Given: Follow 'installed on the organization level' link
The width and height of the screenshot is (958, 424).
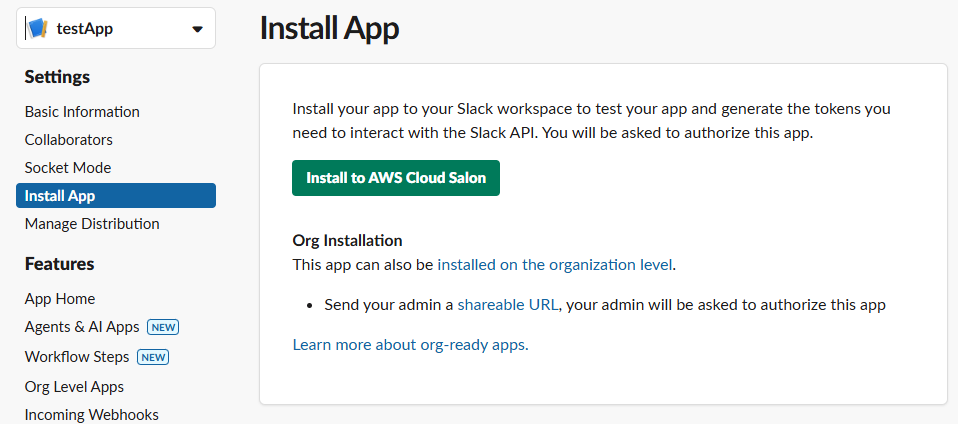Looking at the screenshot, I should click(x=555, y=265).
